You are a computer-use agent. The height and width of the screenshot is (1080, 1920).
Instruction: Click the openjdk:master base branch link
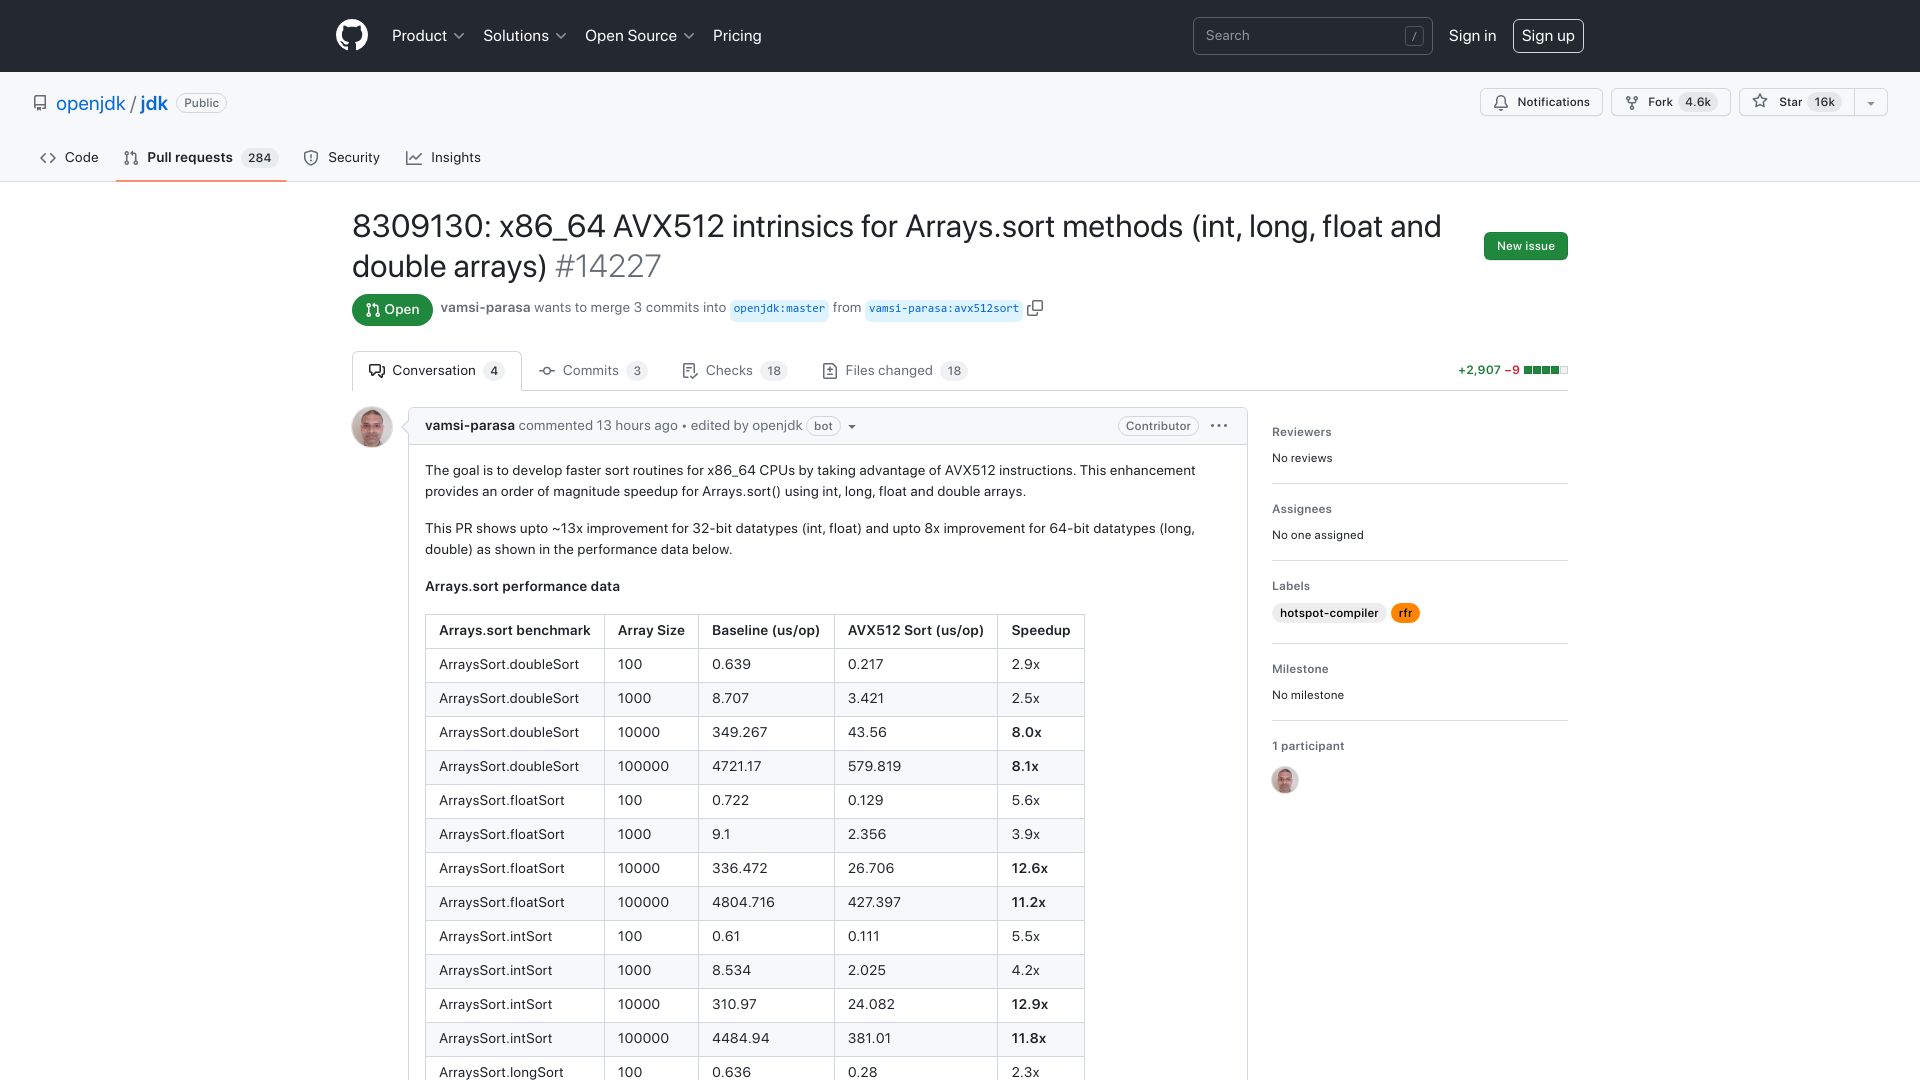[779, 309]
